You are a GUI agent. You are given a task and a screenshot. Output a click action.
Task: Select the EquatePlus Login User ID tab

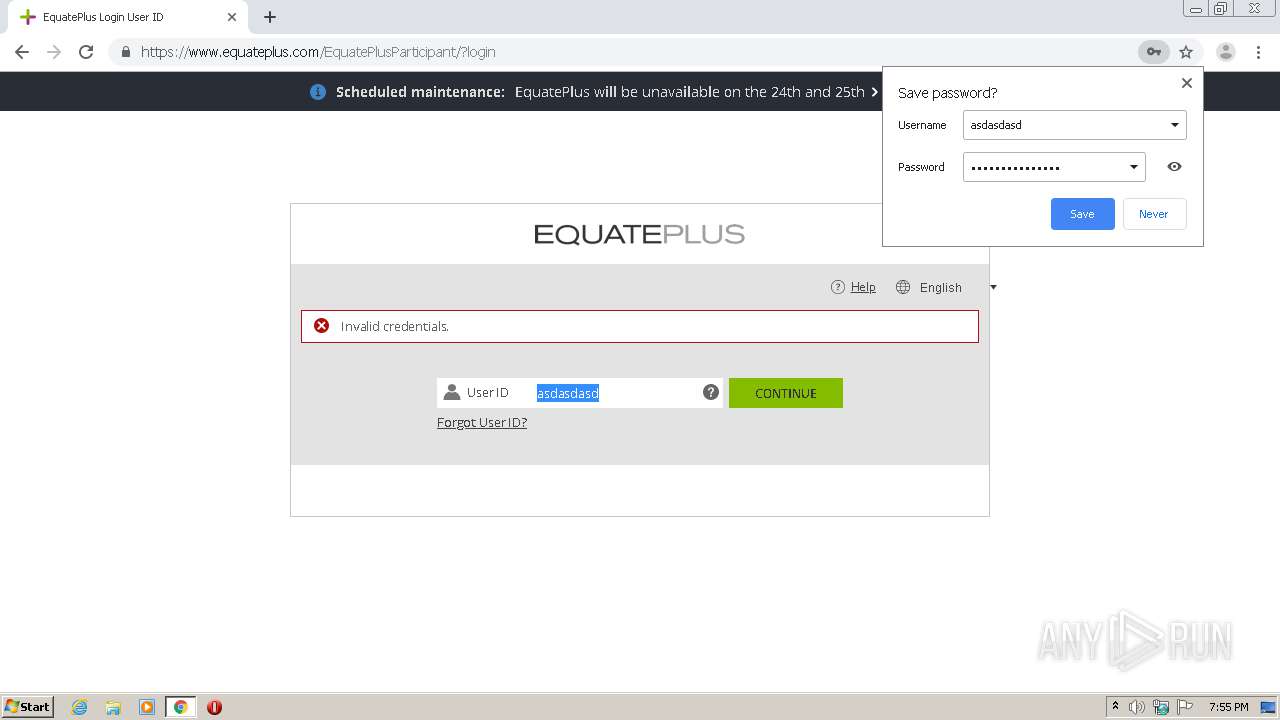click(x=128, y=17)
